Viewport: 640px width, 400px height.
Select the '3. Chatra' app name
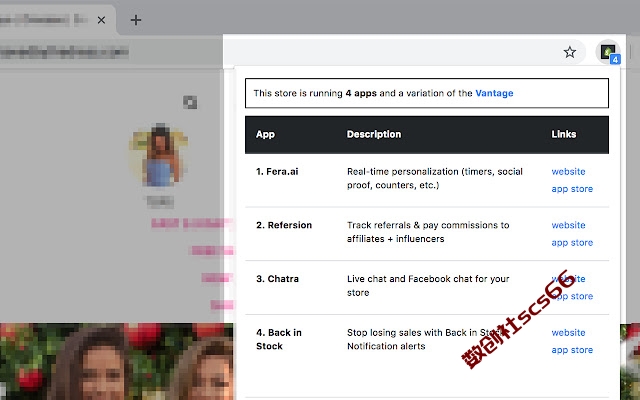[x=277, y=279]
